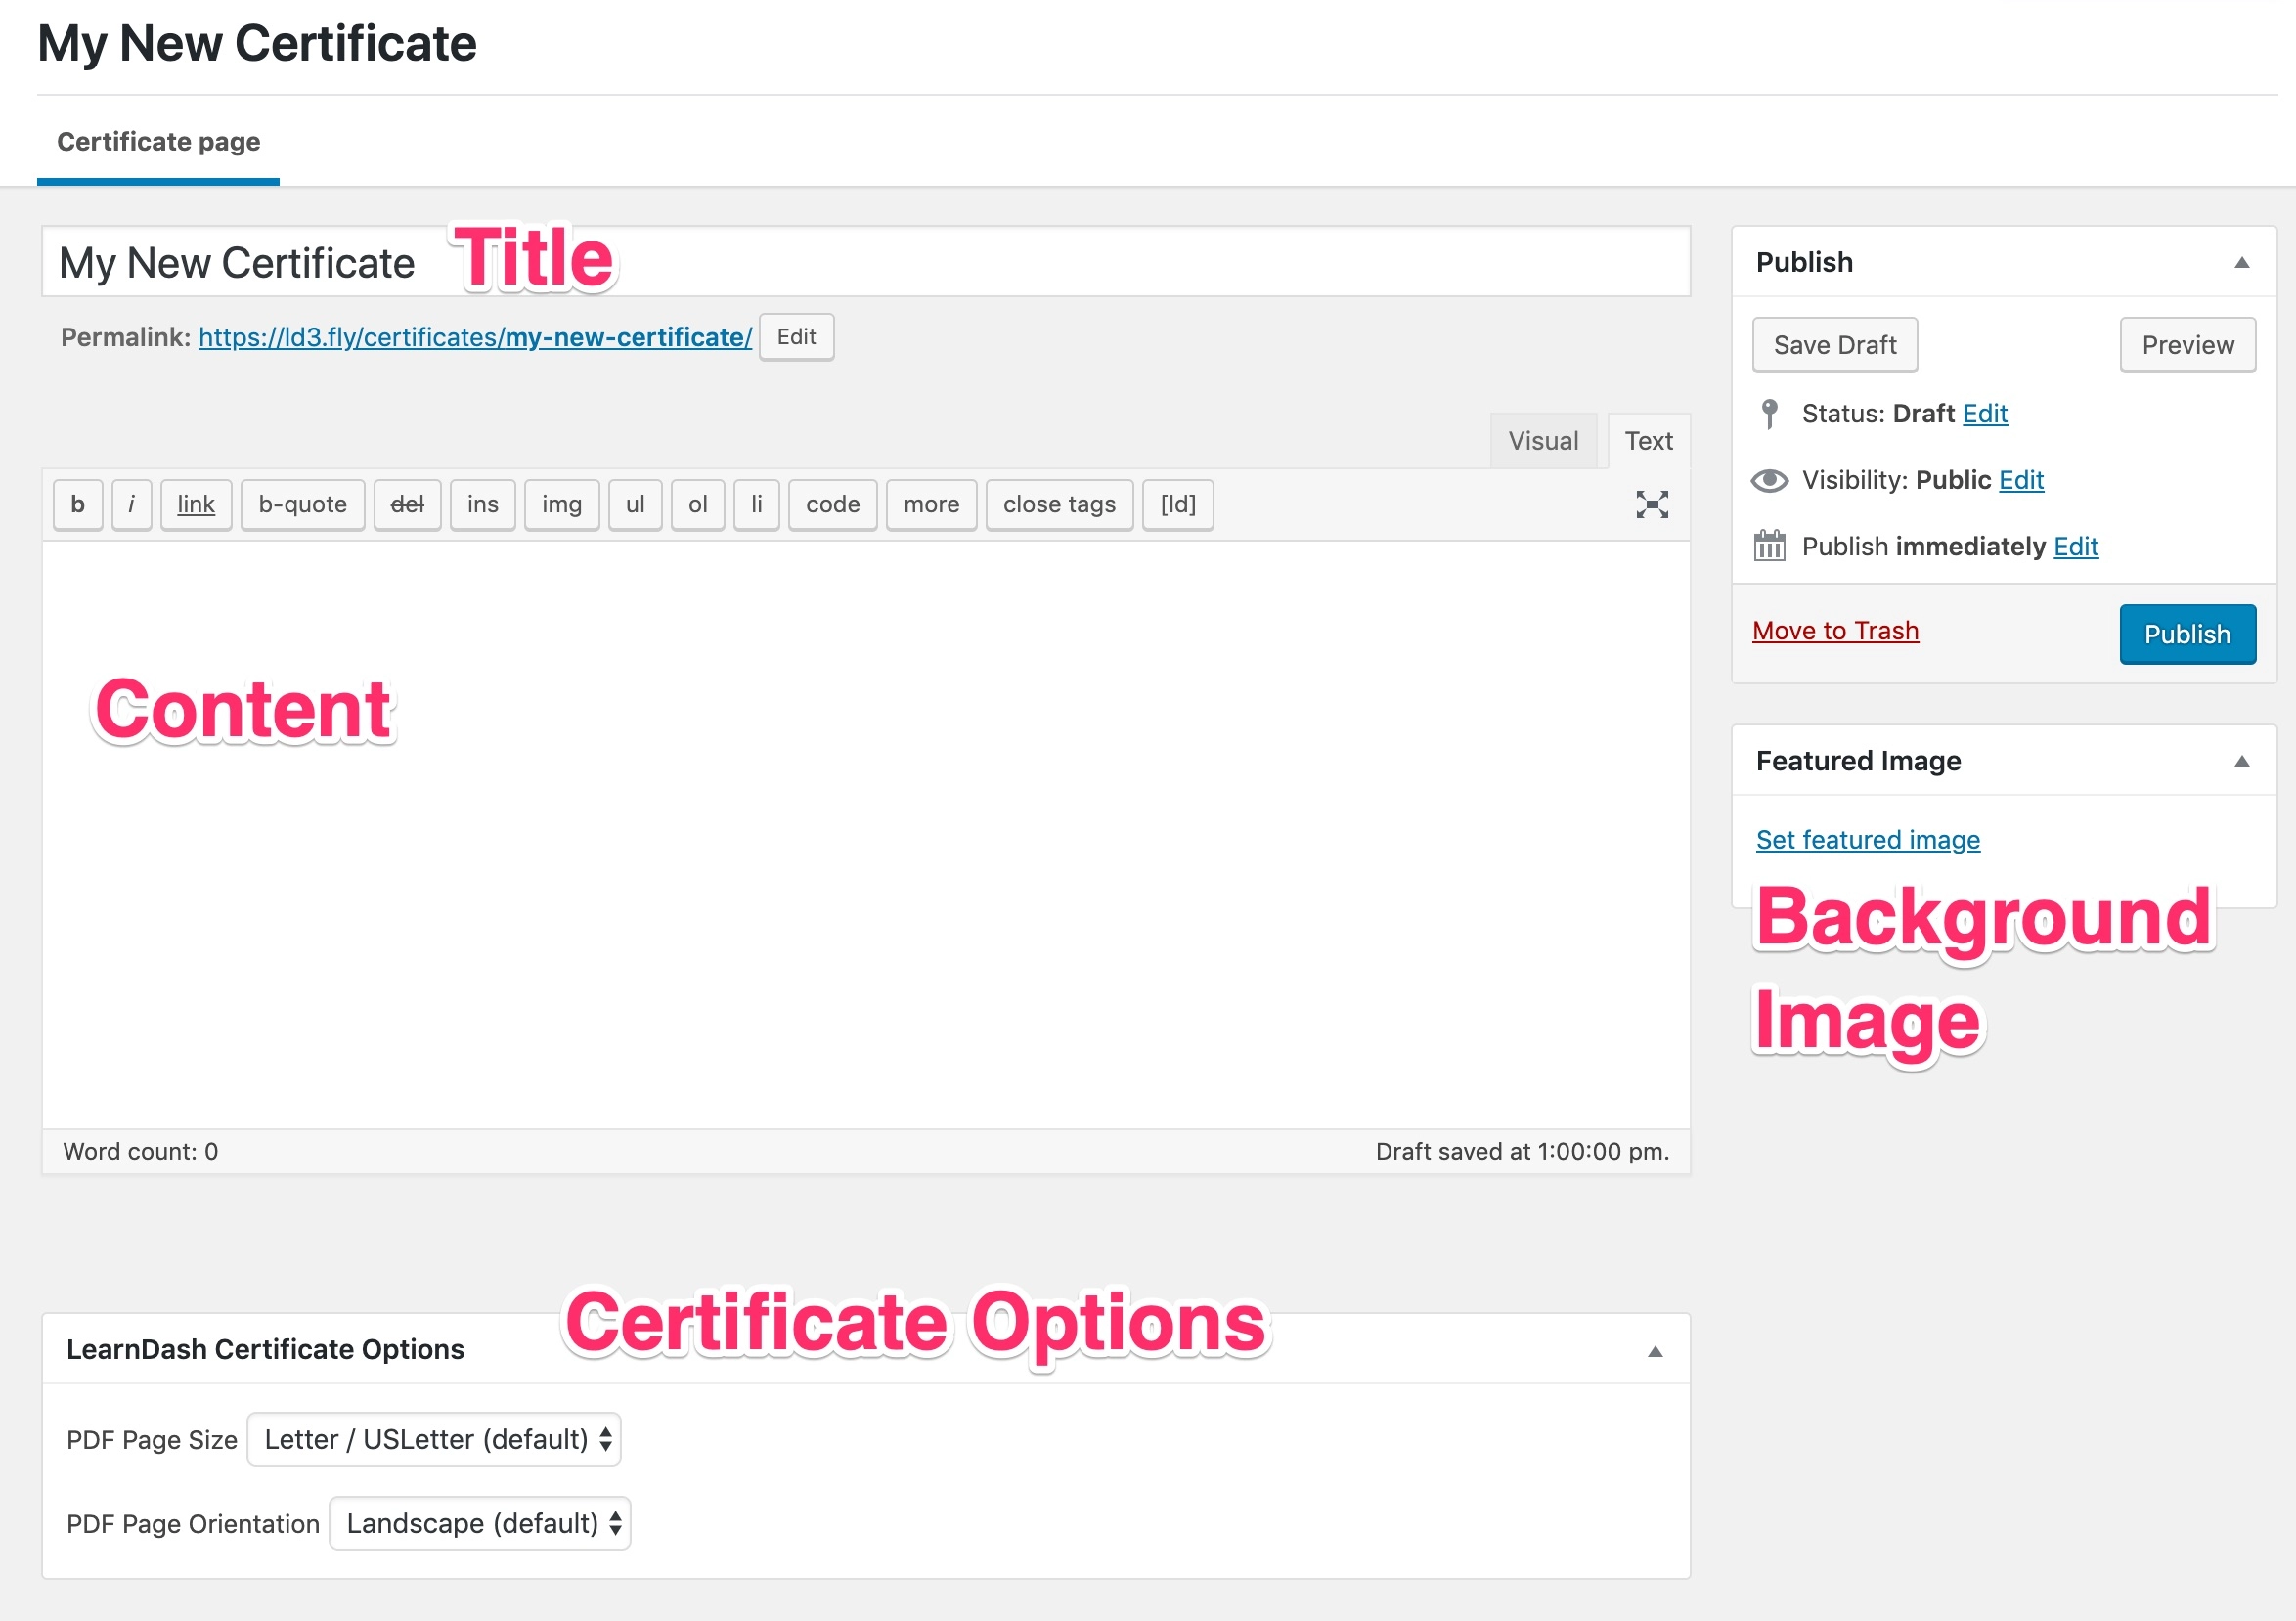The width and height of the screenshot is (2296, 1621).
Task: Click Set featured image link
Action: 1867,841
